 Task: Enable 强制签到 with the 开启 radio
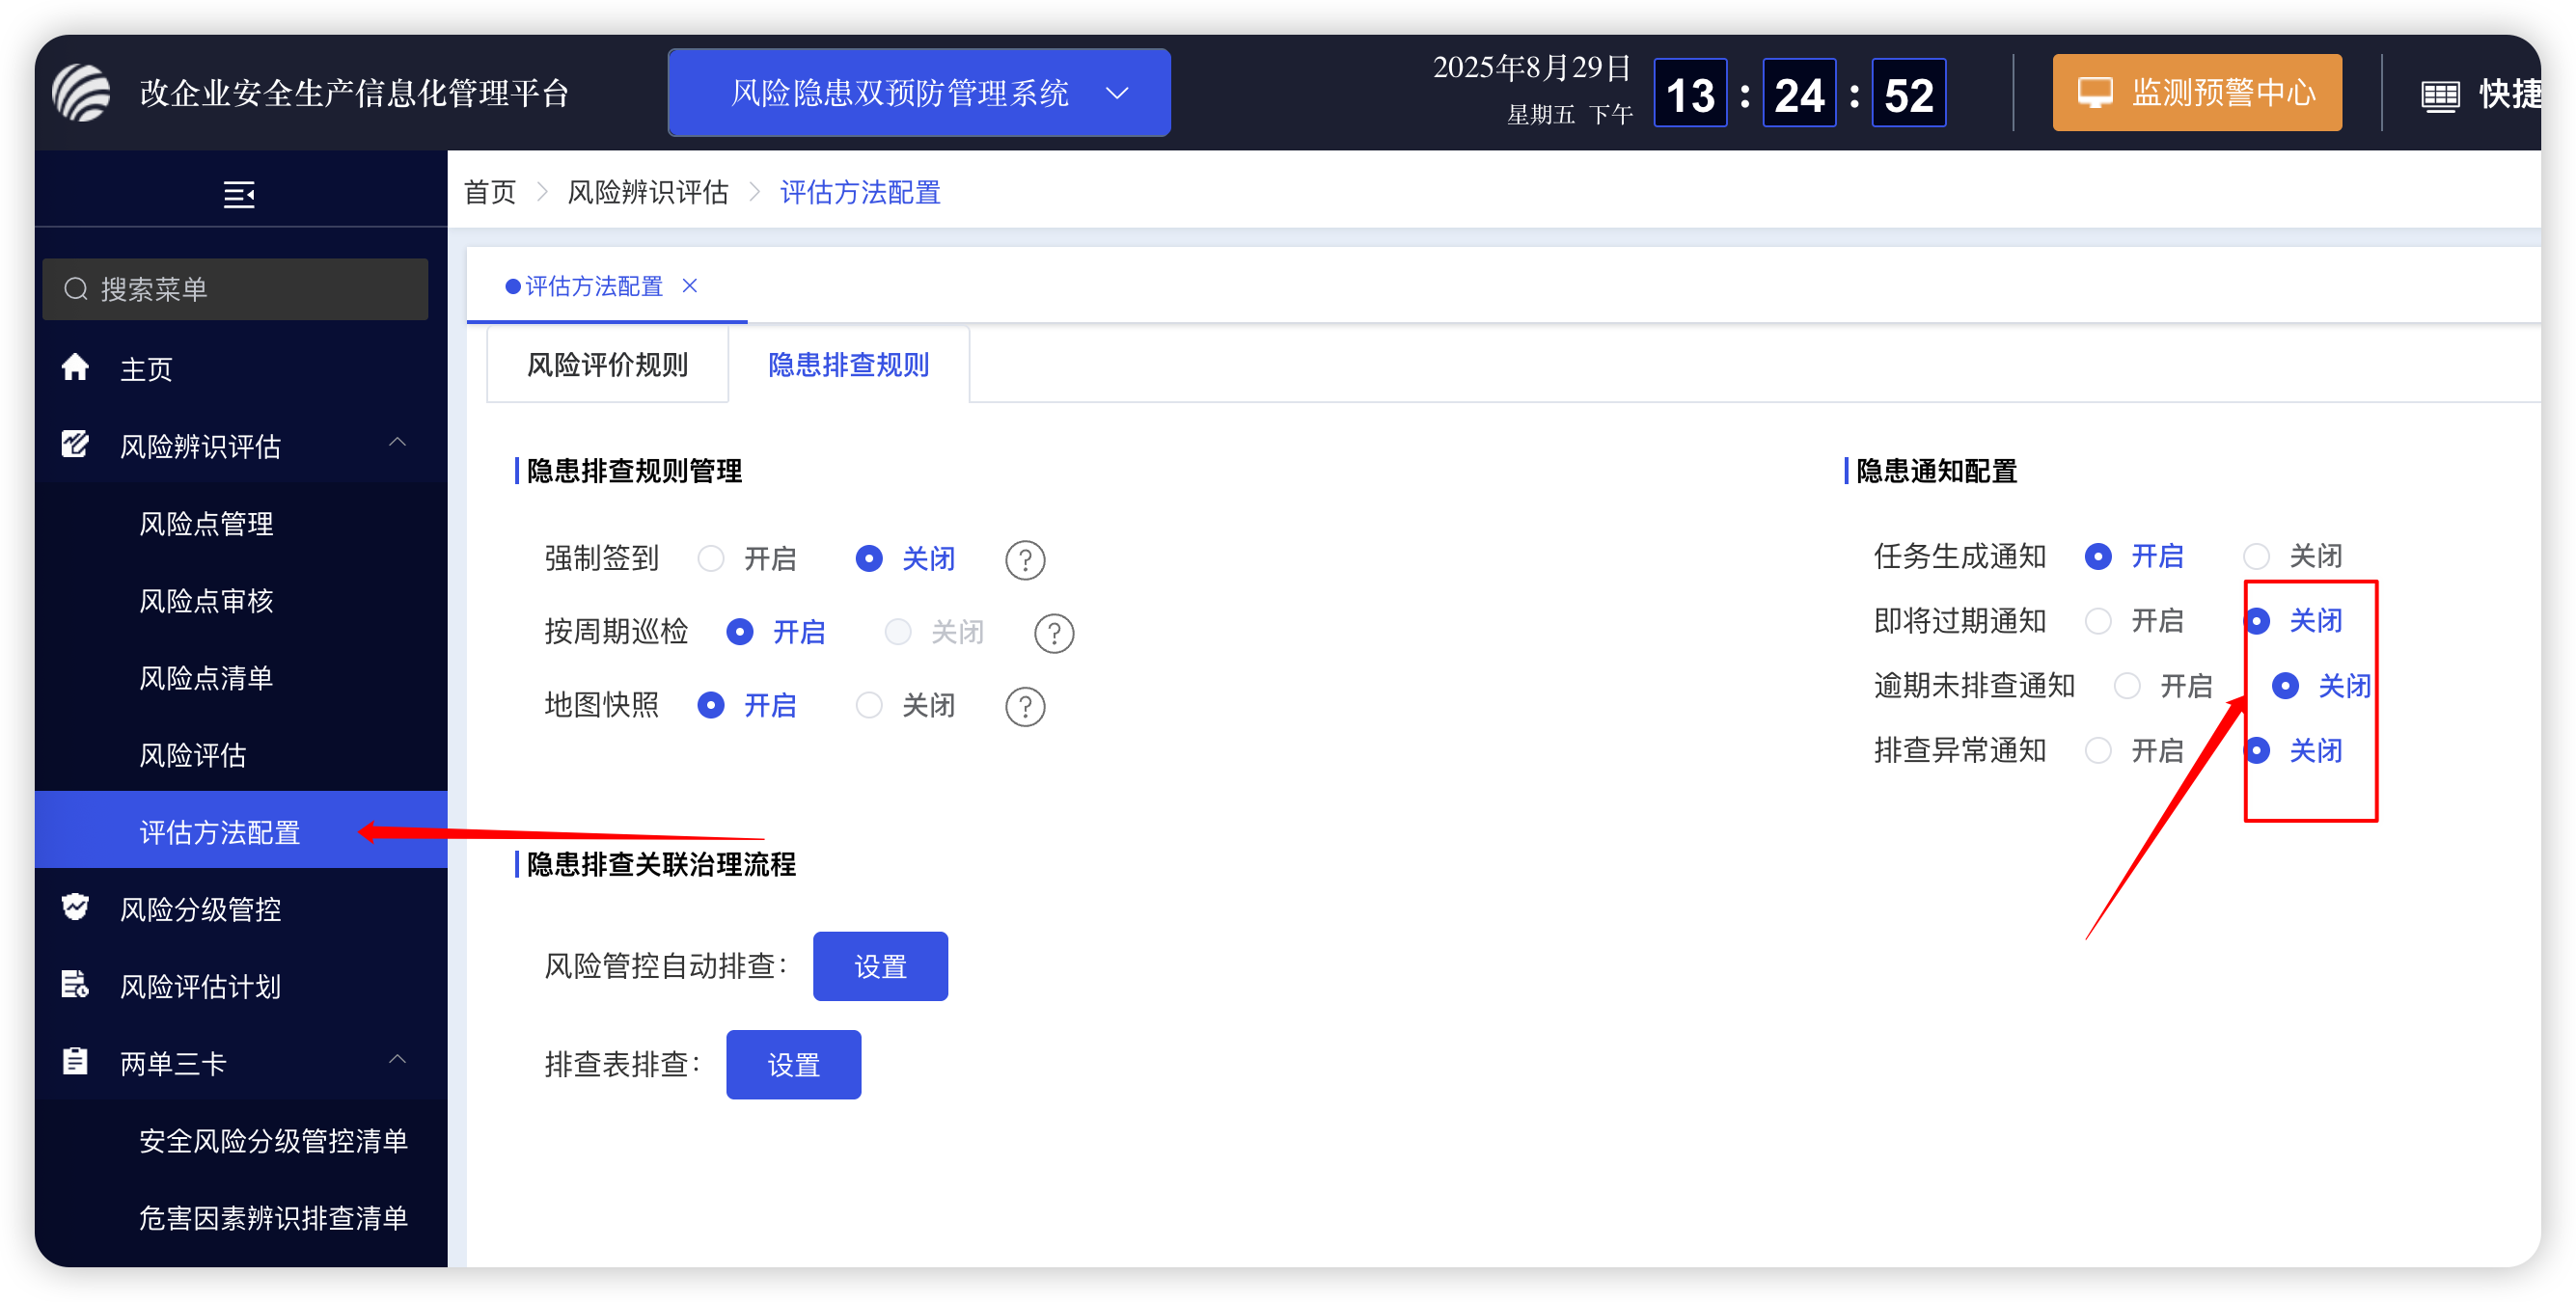(x=710, y=558)
